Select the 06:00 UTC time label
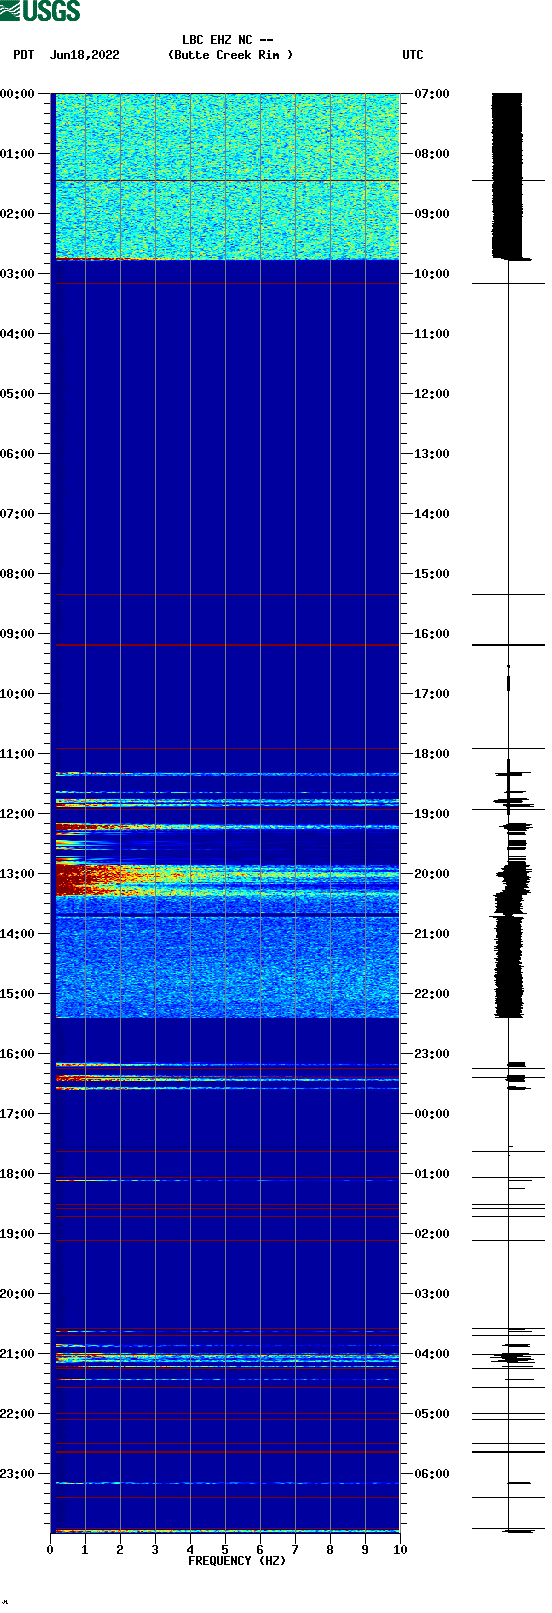552x1613 pixels. [433, 1474]
